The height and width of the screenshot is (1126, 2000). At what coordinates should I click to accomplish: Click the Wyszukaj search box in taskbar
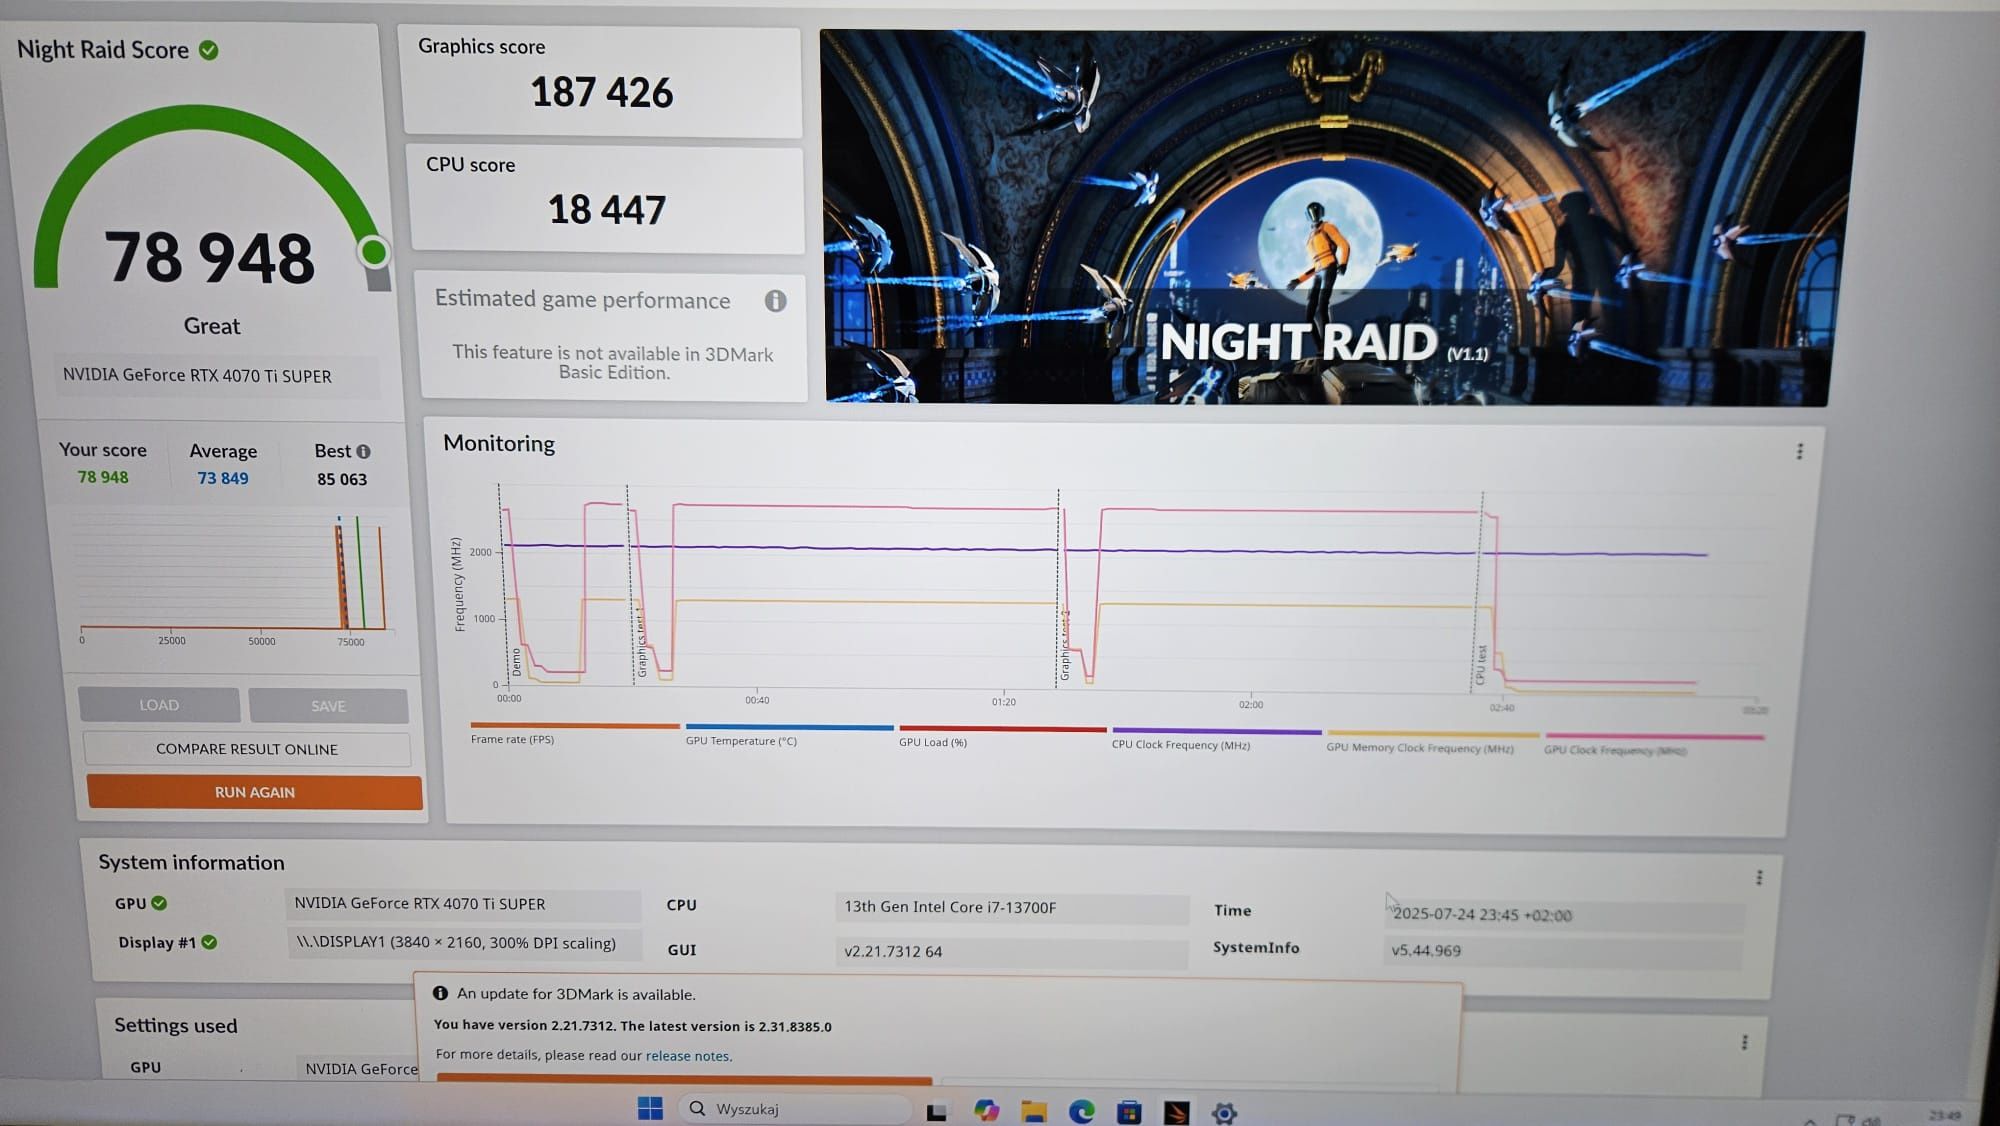[795, 1108]
